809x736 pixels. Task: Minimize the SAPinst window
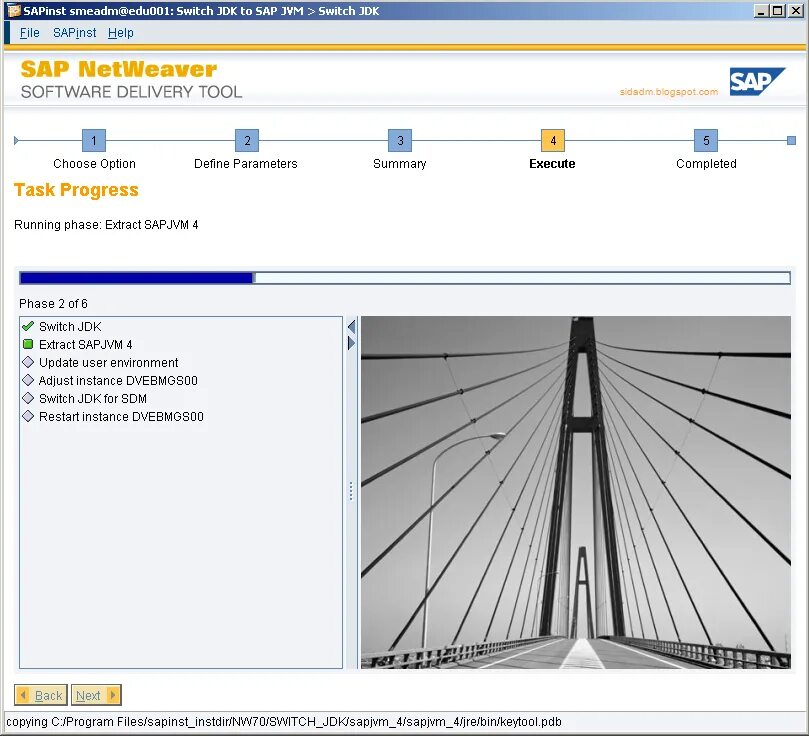click(x=760, y=11)
